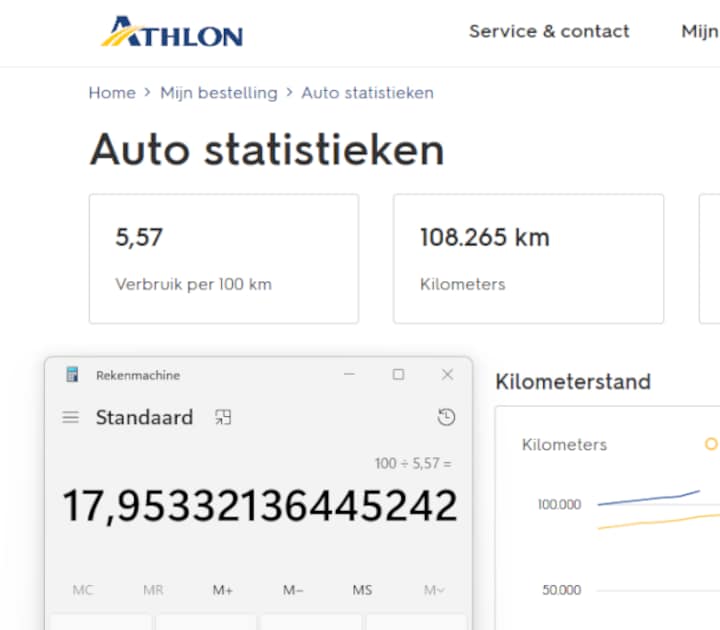
Task: Click the 100.000 axis label
Action: [x=559, y=505]
